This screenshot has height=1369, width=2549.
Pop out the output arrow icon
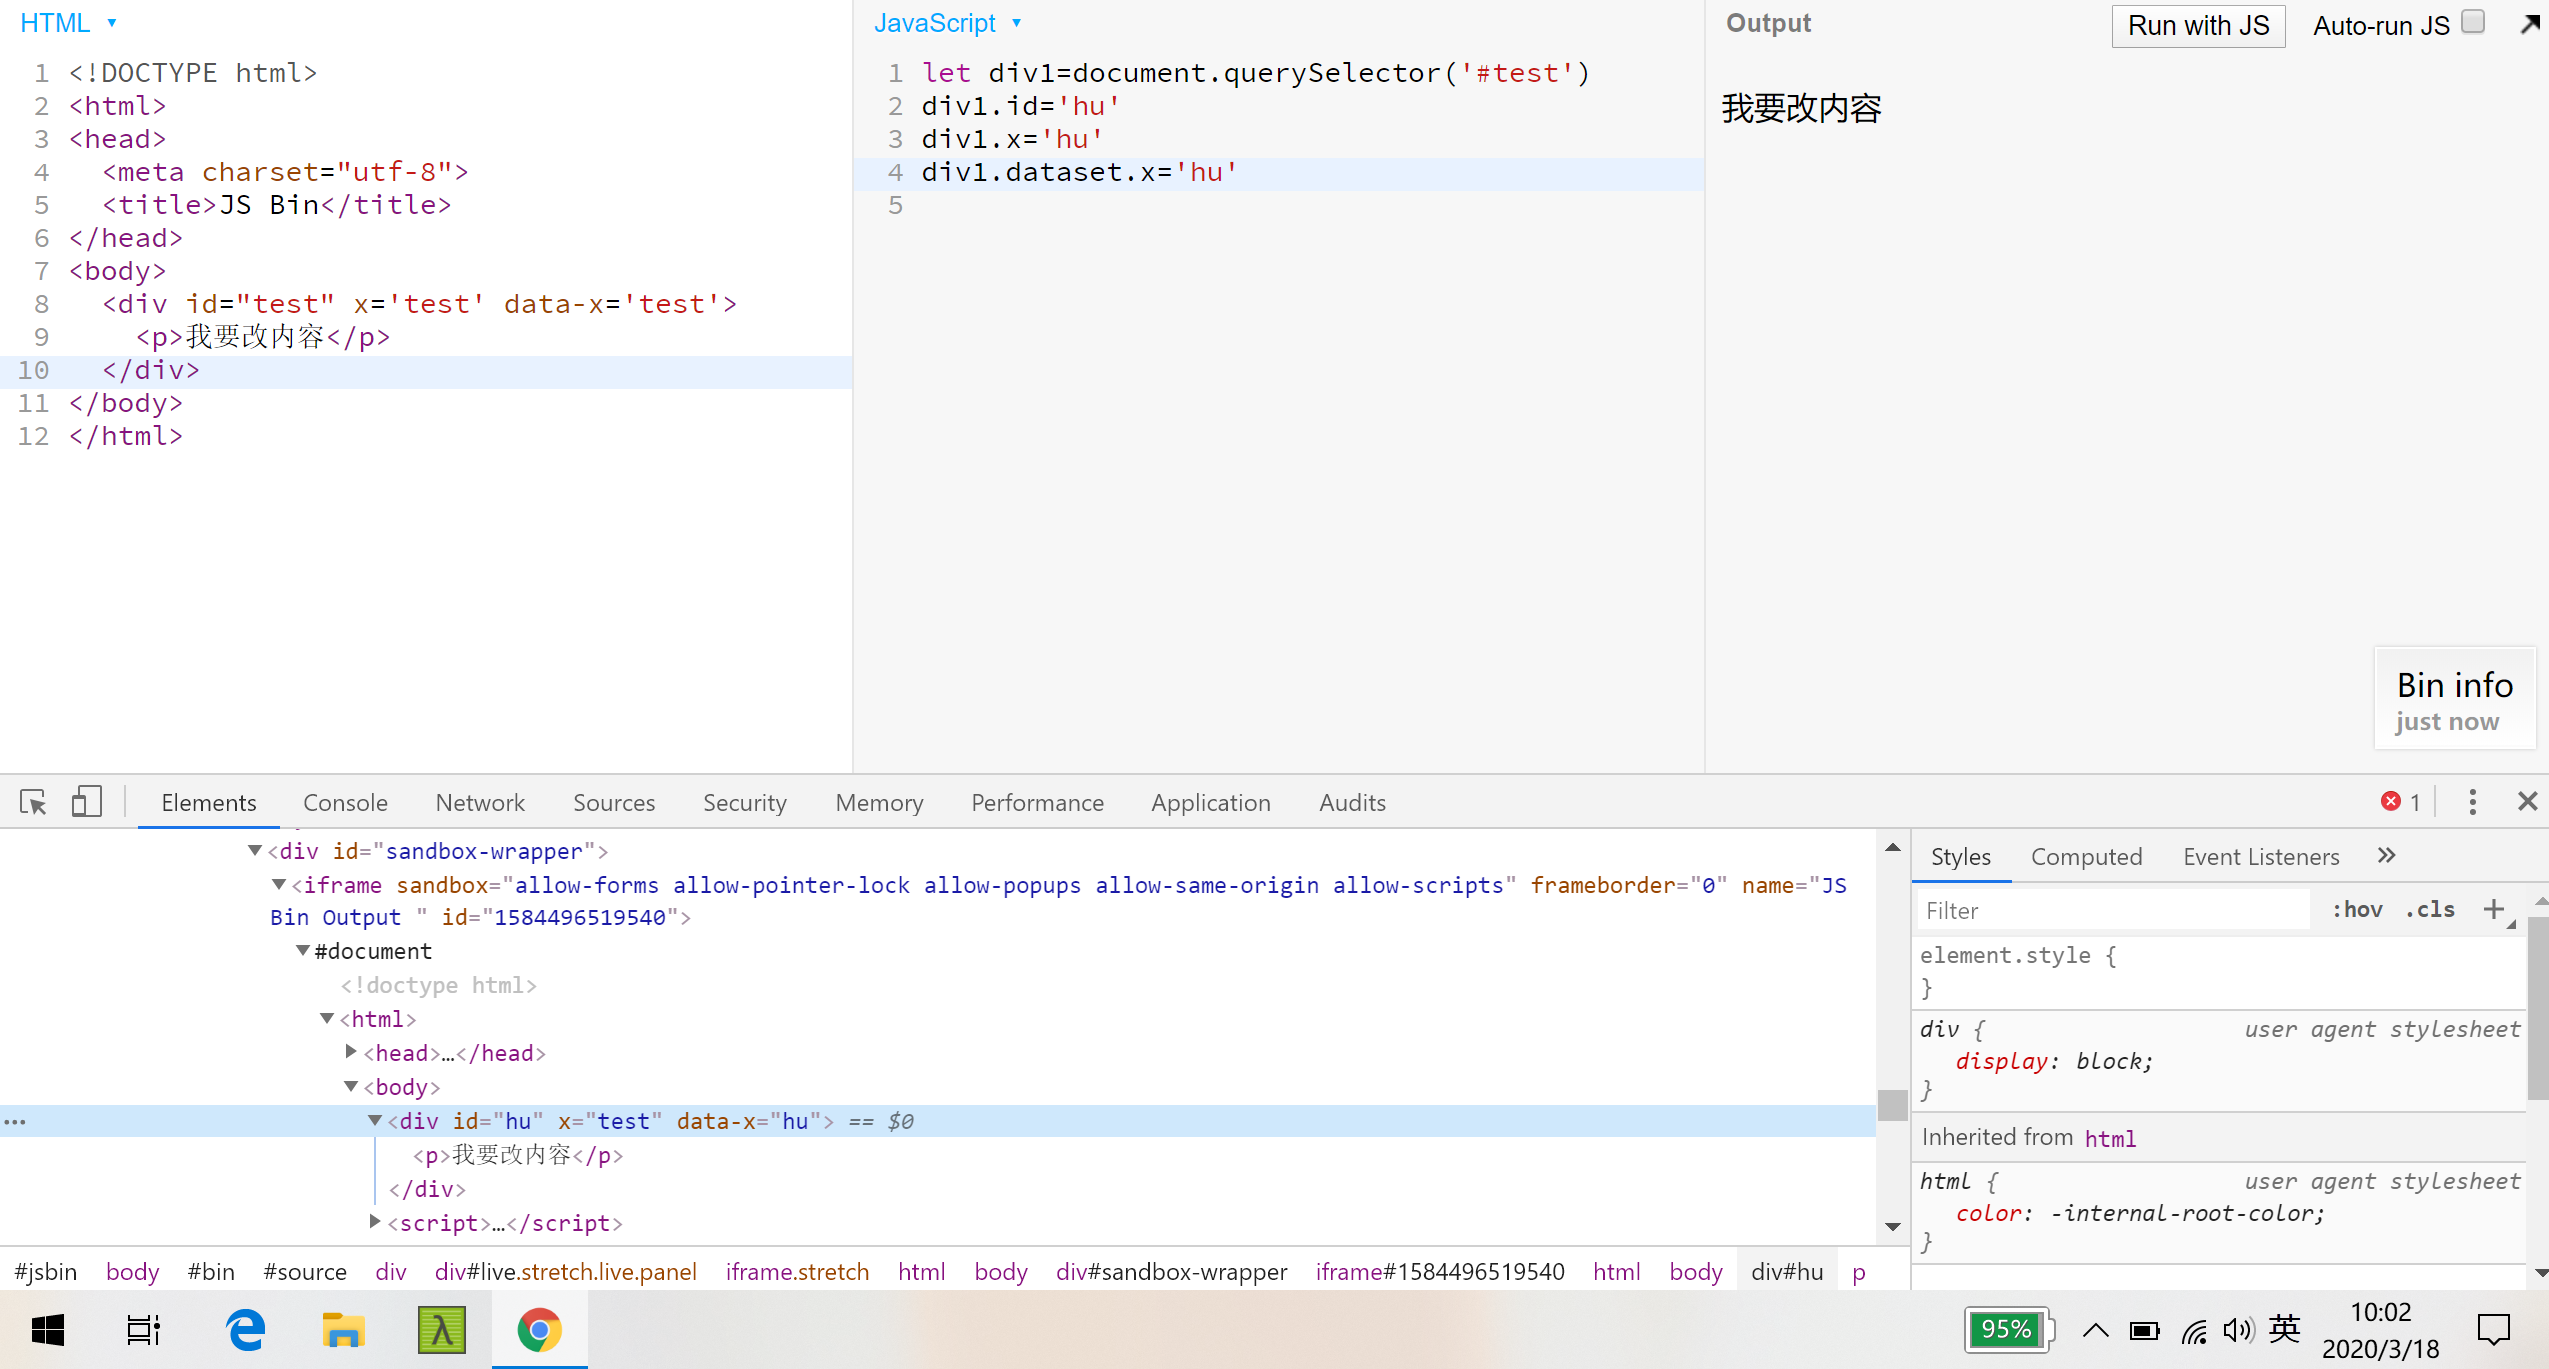coord(2530,24)
